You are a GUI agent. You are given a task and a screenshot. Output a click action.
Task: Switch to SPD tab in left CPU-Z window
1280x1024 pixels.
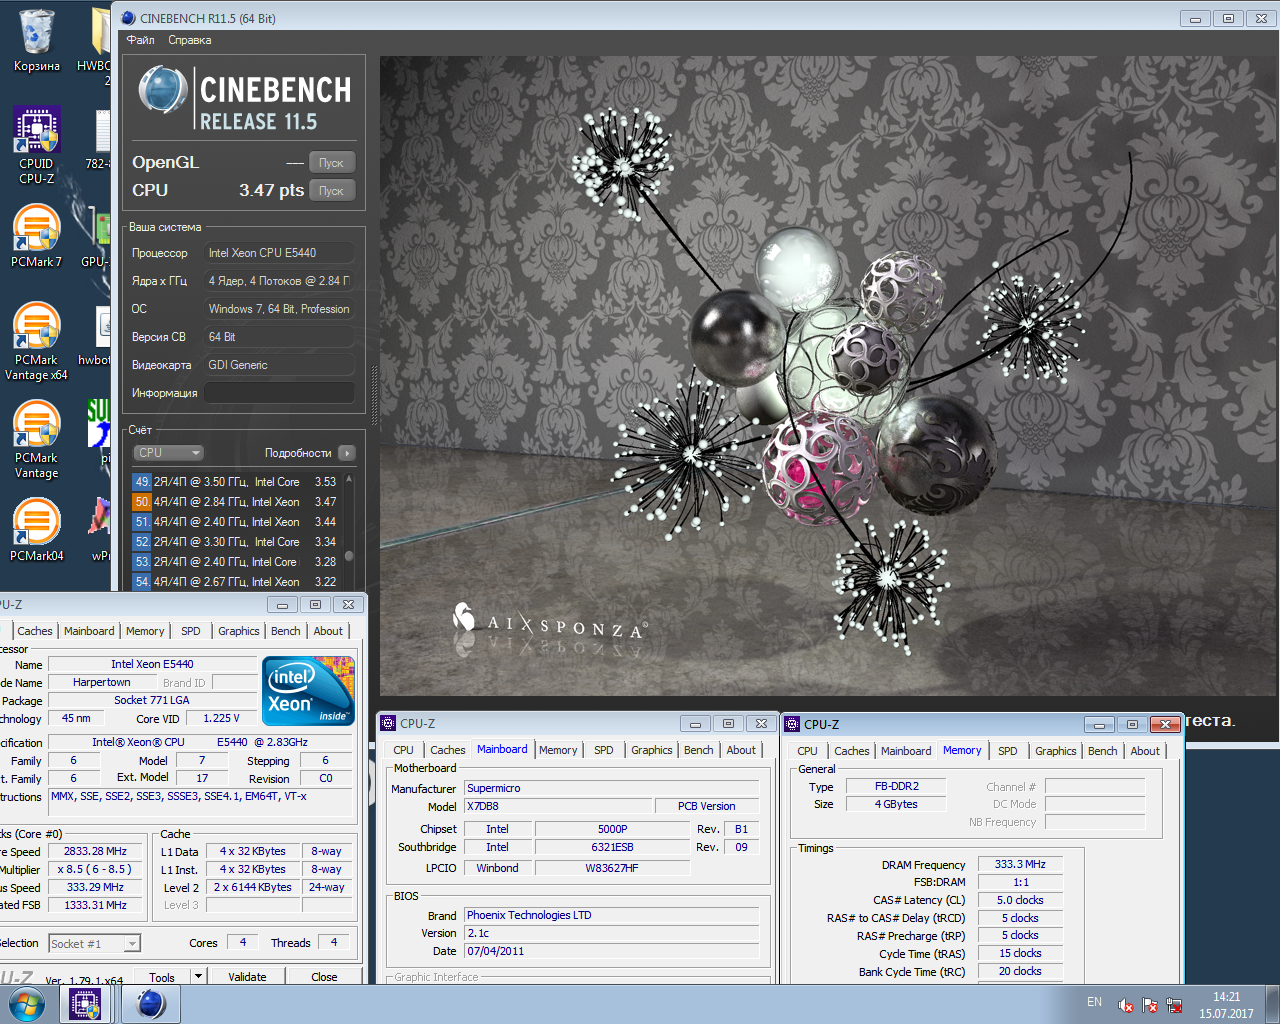[x=191, y=631]
